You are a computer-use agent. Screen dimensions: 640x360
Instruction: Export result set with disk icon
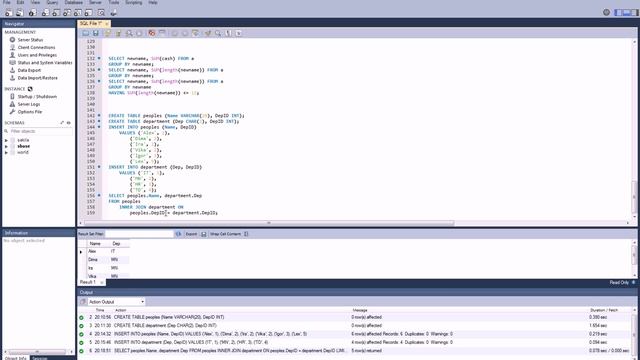coord(204,234)
